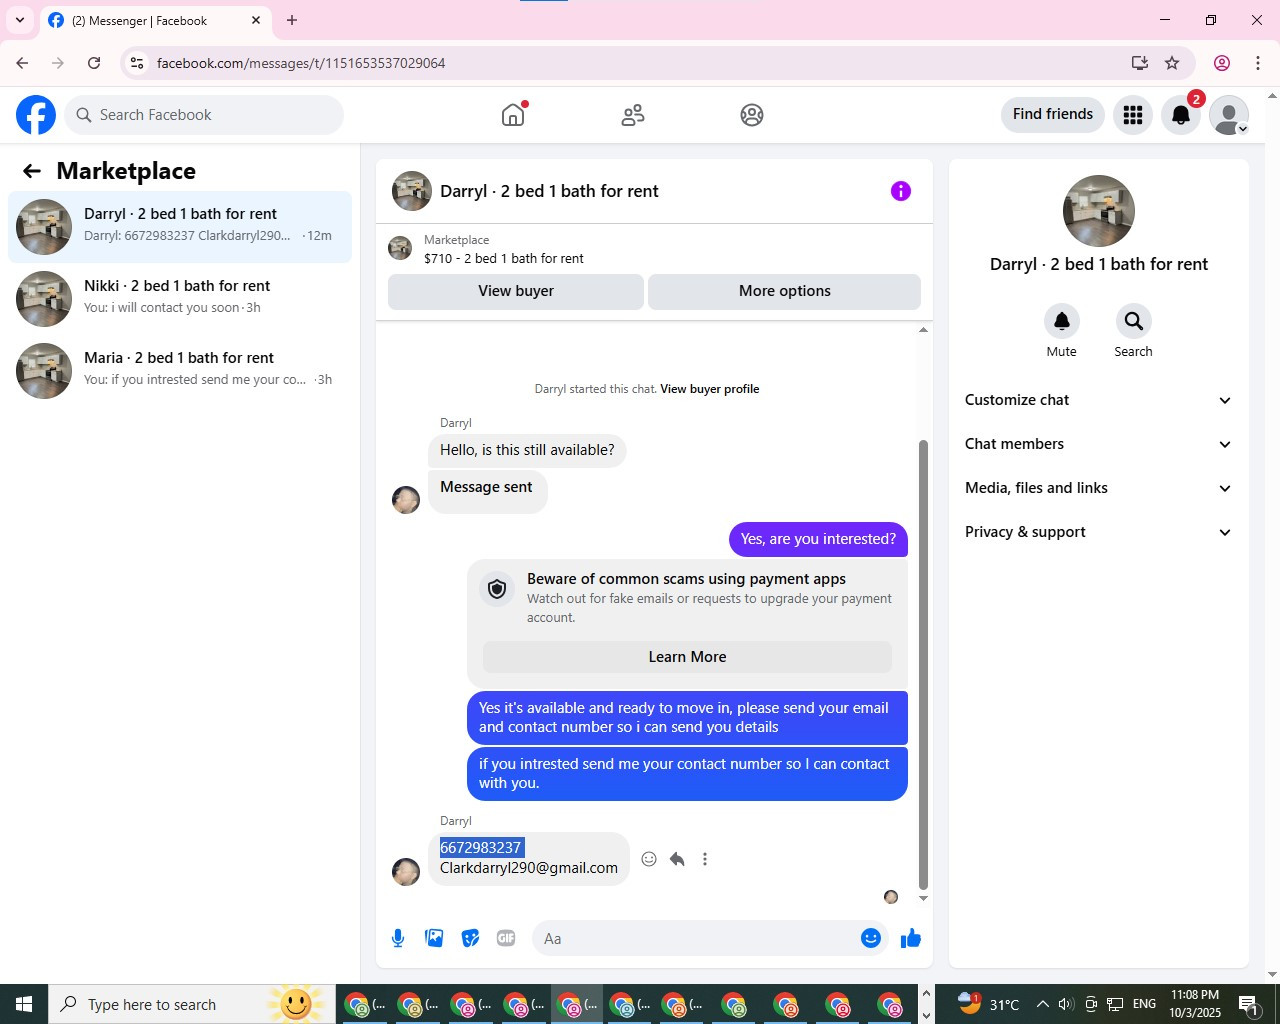The height and width of the screenshot is (1024, 1280).
Task: Select the Nikki 2 bed 1 bath conversation
Action: pos(180,299)
